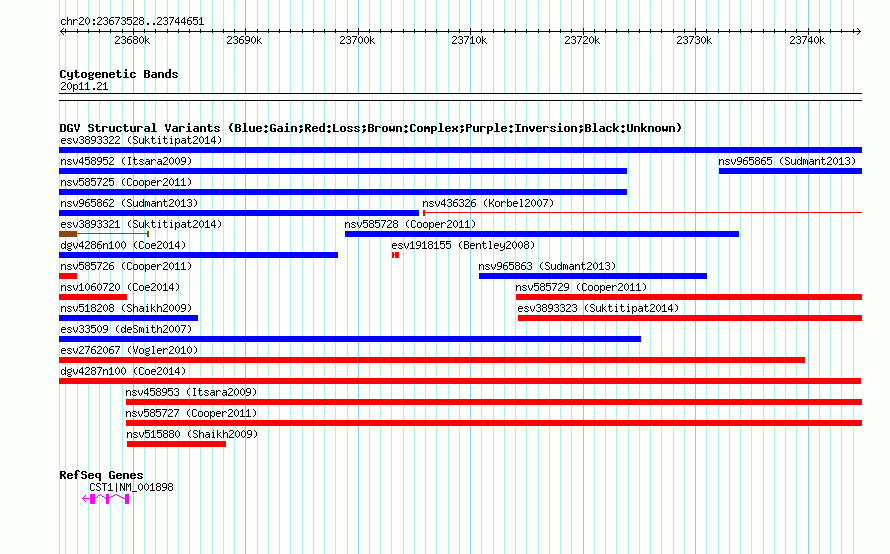Click the Cytogenetic Bands track title
The height and width of the screenshot is (554, 890).
click(119, 74)
